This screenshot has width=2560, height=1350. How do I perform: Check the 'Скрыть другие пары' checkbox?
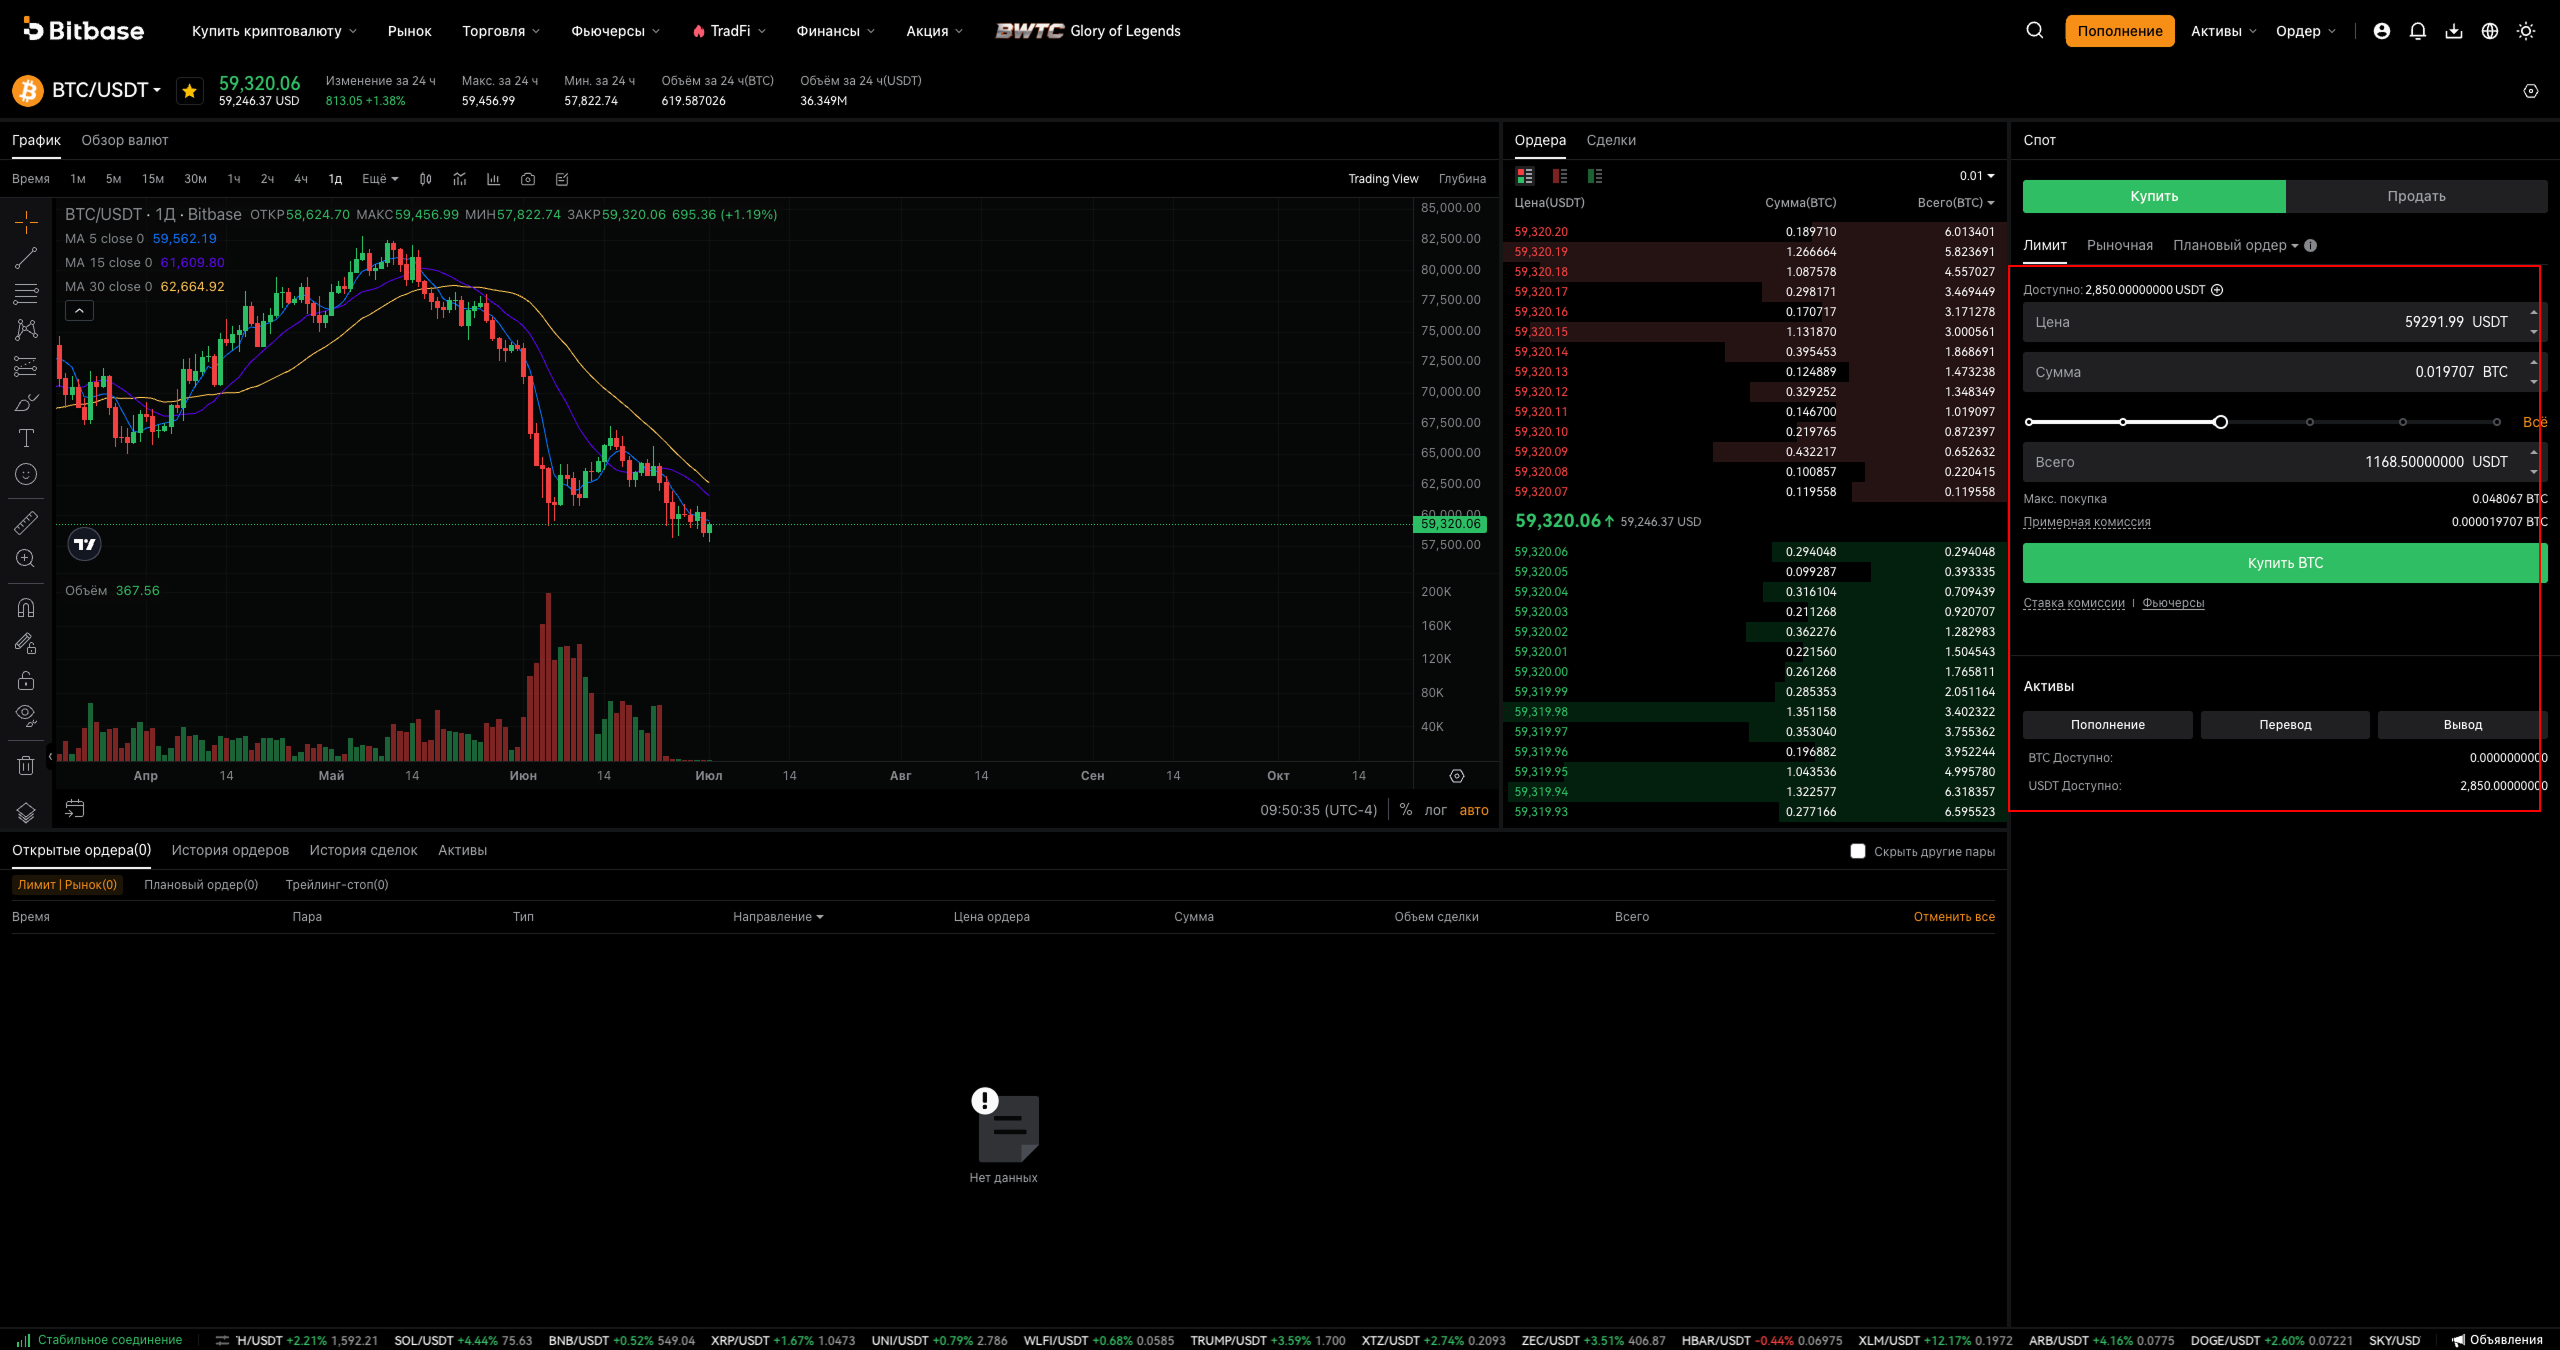1858,851
